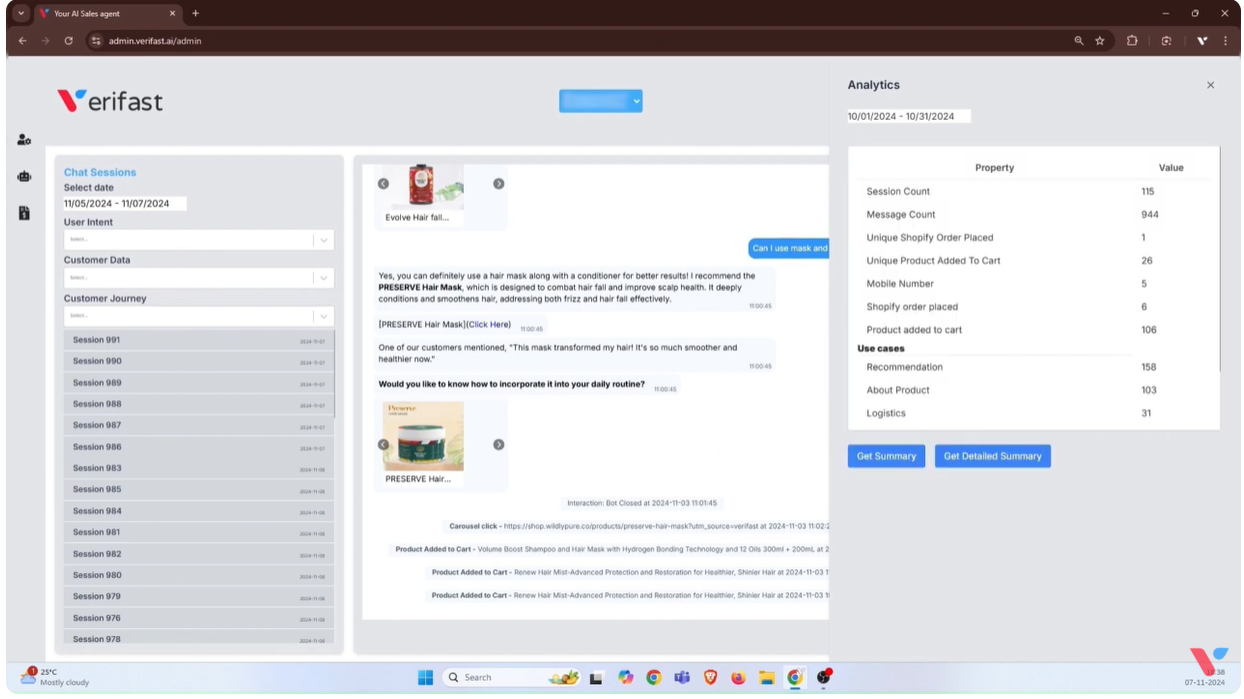Click the previous arrow on PRESERVE Hair carousel
The height and width of the screenshot is (699, 1244).
[385, 443]
